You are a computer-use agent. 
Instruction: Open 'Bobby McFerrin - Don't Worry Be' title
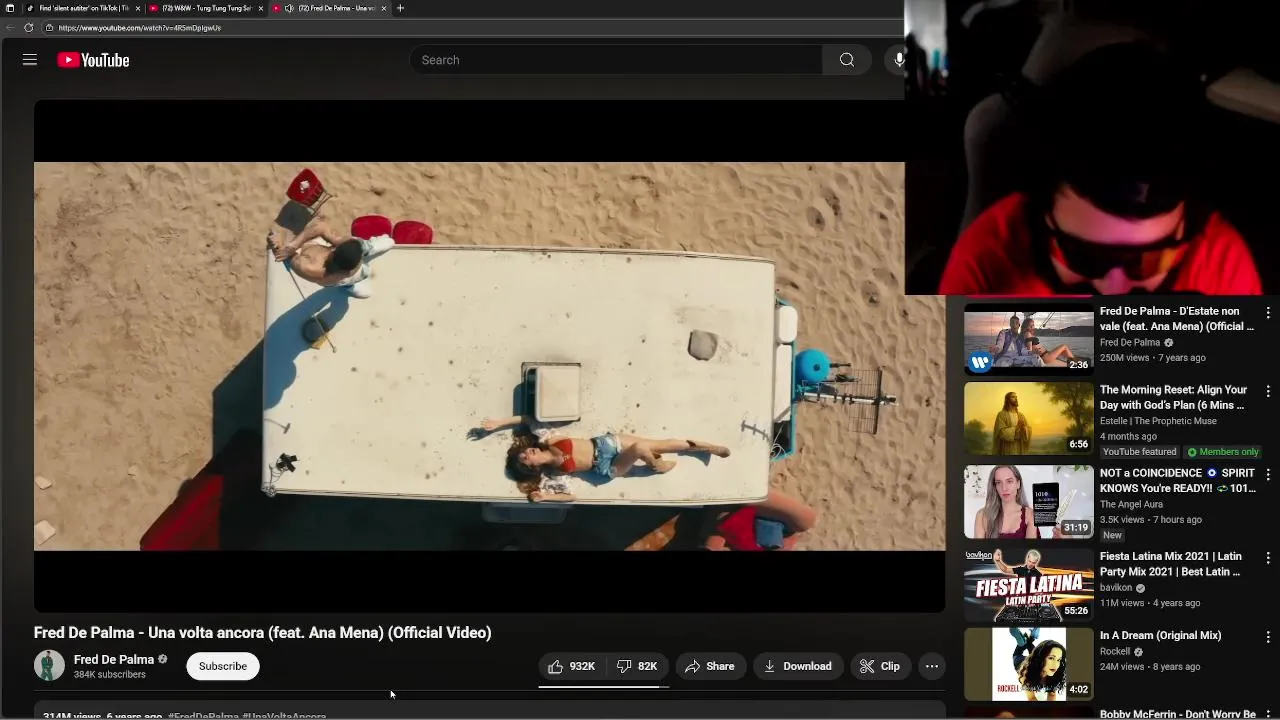pyautogui.click(x=1178, y=714)
